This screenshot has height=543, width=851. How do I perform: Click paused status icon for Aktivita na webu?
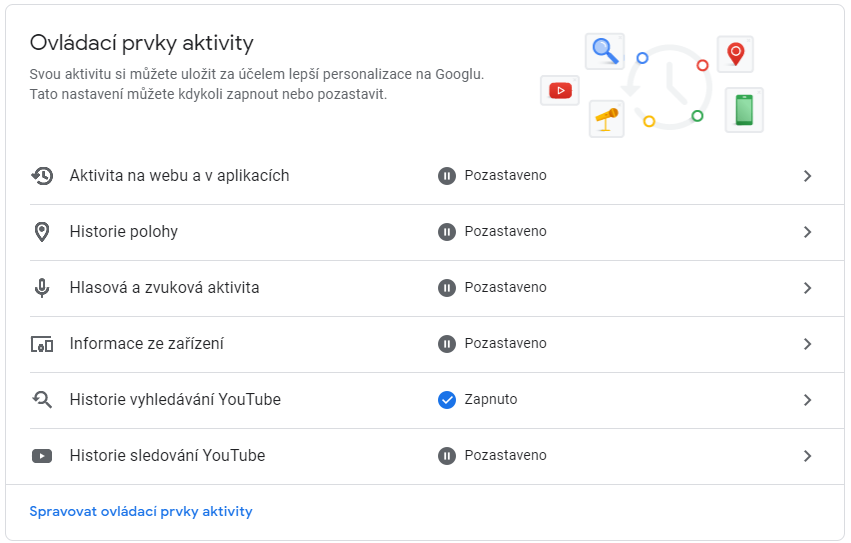[x=447, y=176]
